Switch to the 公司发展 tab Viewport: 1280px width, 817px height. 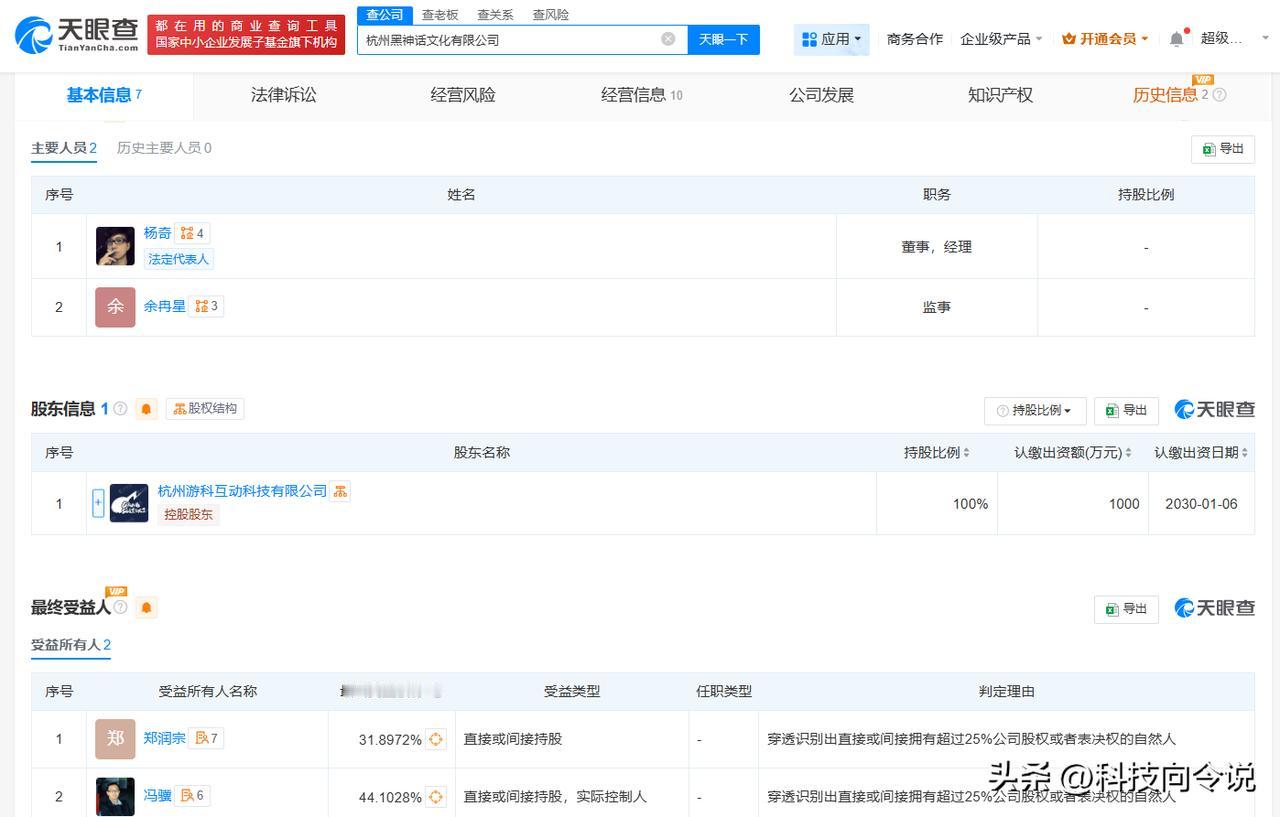(821, 95)
